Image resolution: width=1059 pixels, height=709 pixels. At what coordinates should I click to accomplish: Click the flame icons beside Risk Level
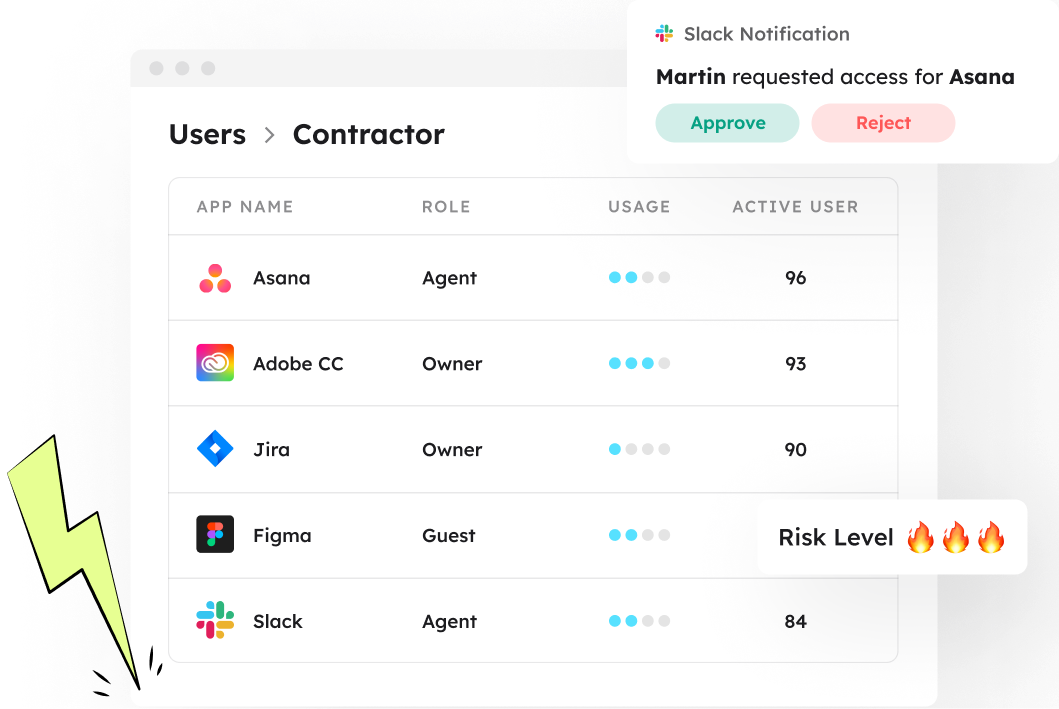(955, 537)
